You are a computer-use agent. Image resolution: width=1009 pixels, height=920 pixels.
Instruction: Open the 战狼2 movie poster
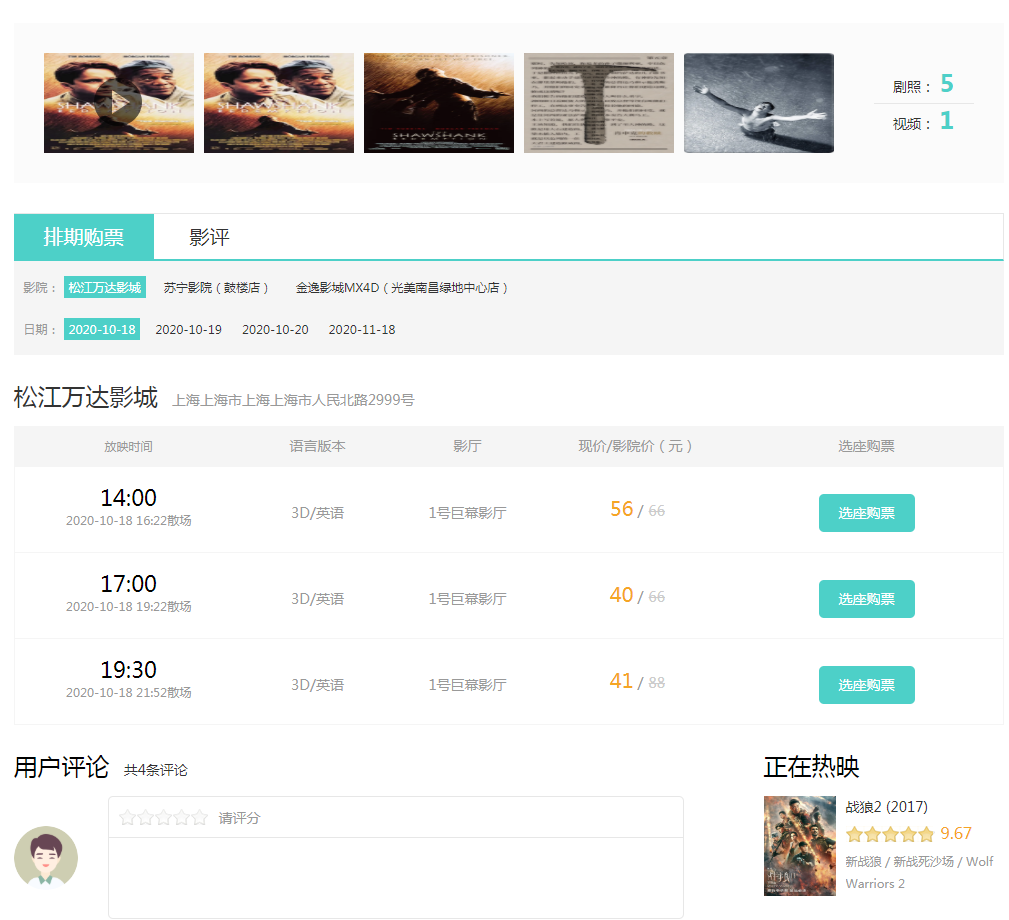(x=800, y=846)
